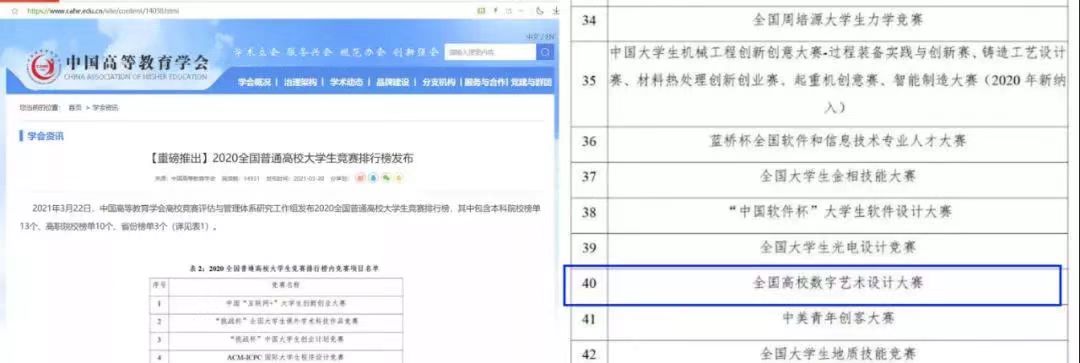Click the green reader mode icon in toolbar
Screen dimensions: 1080x363
[481, 11]
